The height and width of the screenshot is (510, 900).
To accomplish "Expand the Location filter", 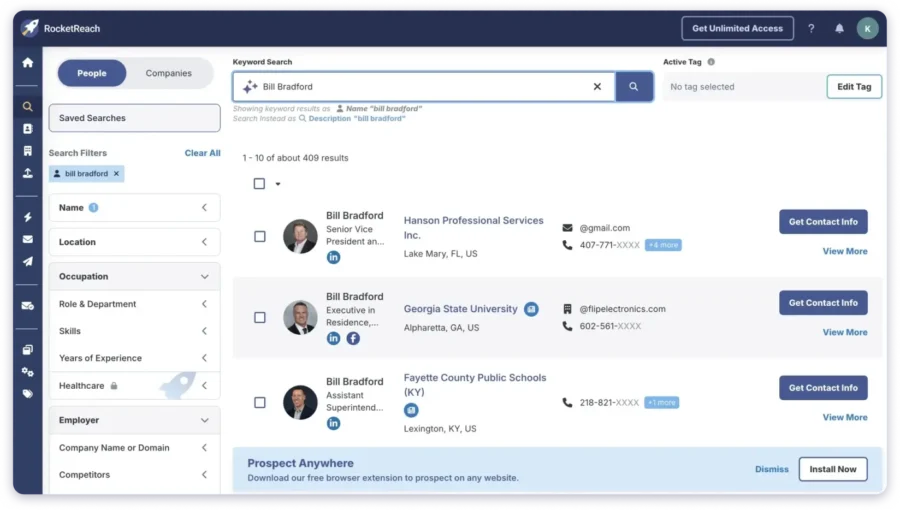I will coord(134,242).
